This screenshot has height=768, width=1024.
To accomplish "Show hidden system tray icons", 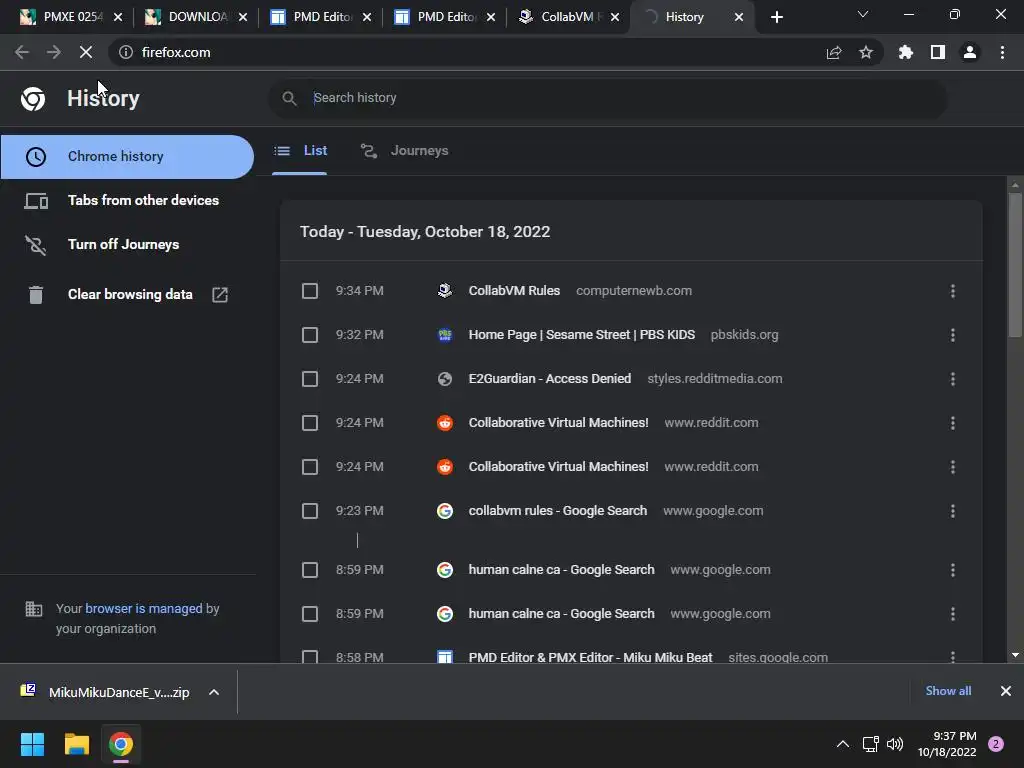I will 843,744.
